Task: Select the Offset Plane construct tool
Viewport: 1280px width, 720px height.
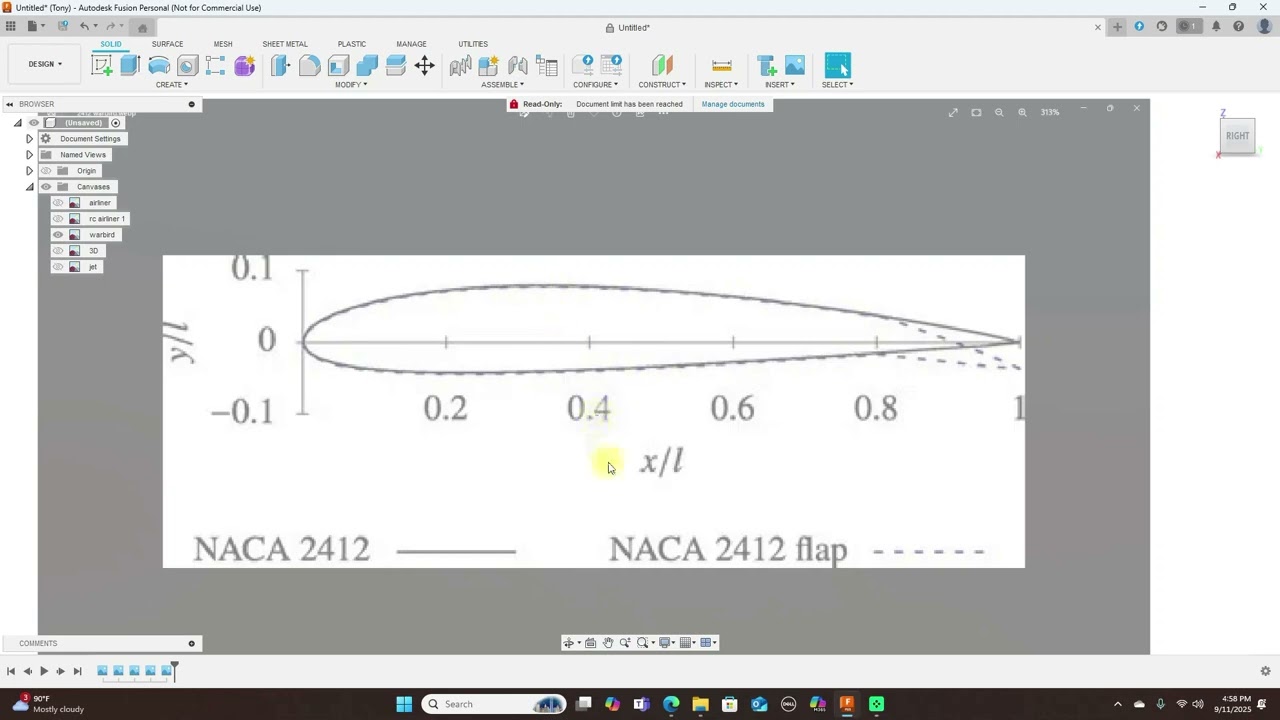Action: pos(662,66)
